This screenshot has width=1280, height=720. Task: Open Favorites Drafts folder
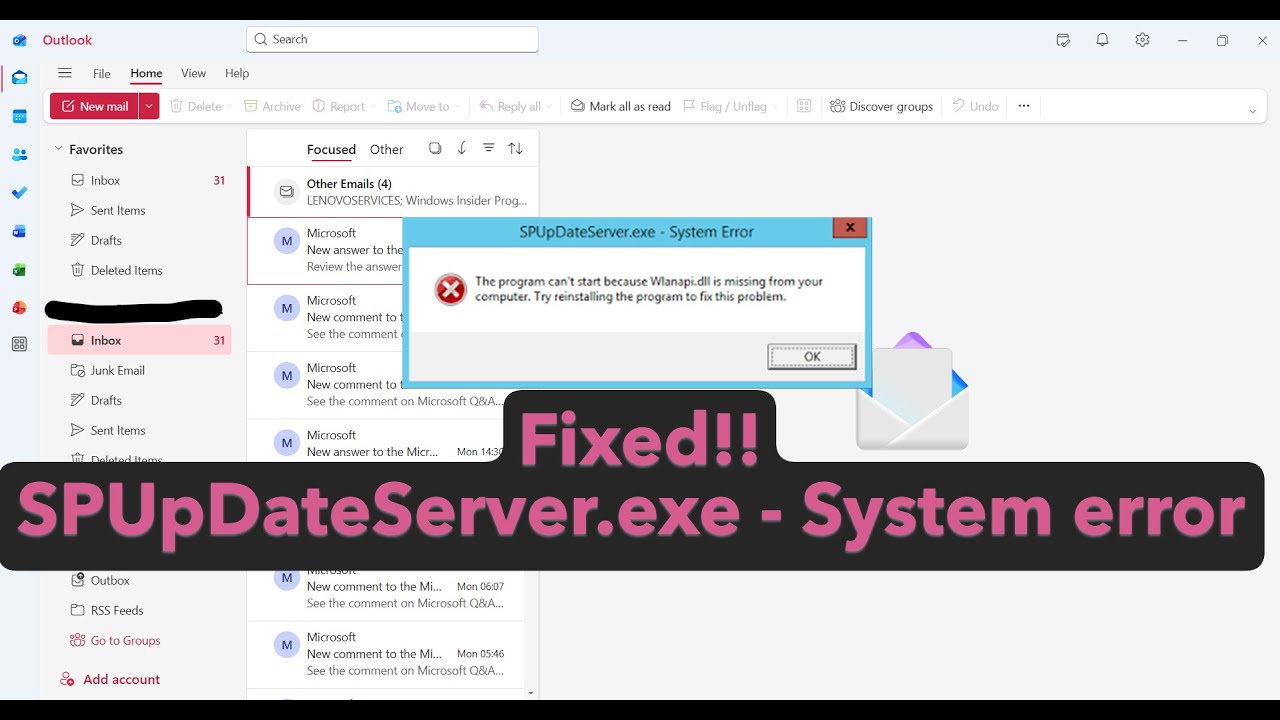(x=140, y=240)
